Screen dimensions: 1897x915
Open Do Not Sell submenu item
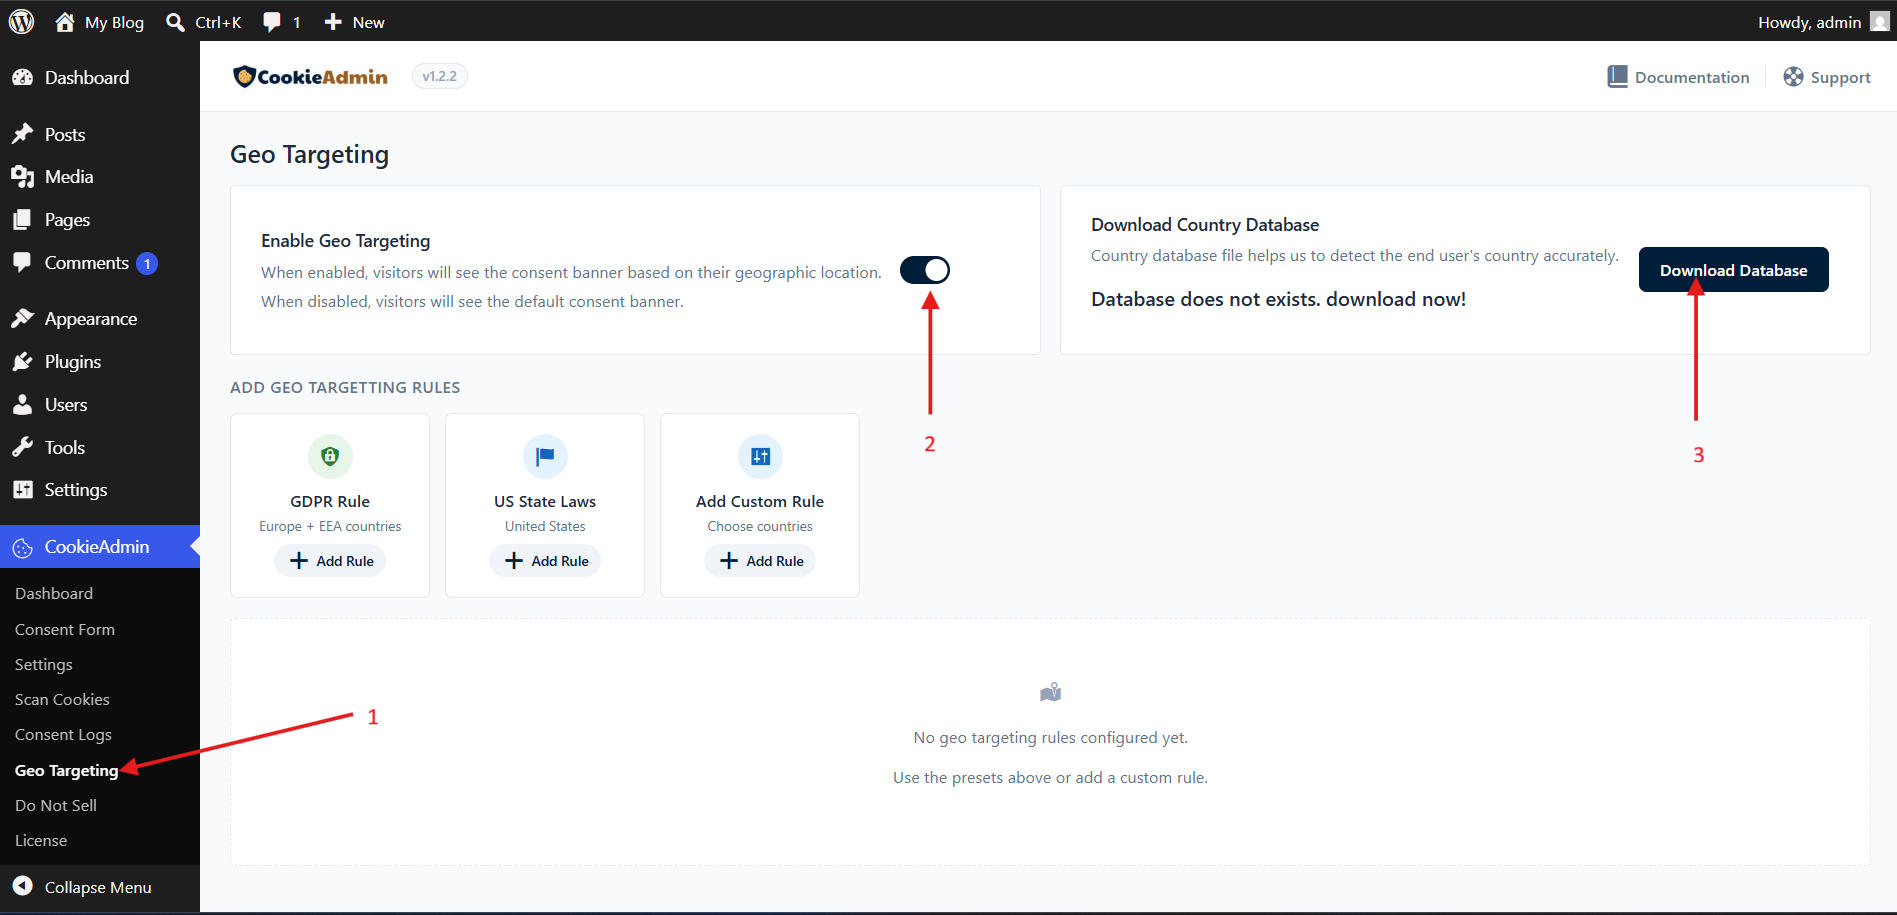tap(56, 806)
